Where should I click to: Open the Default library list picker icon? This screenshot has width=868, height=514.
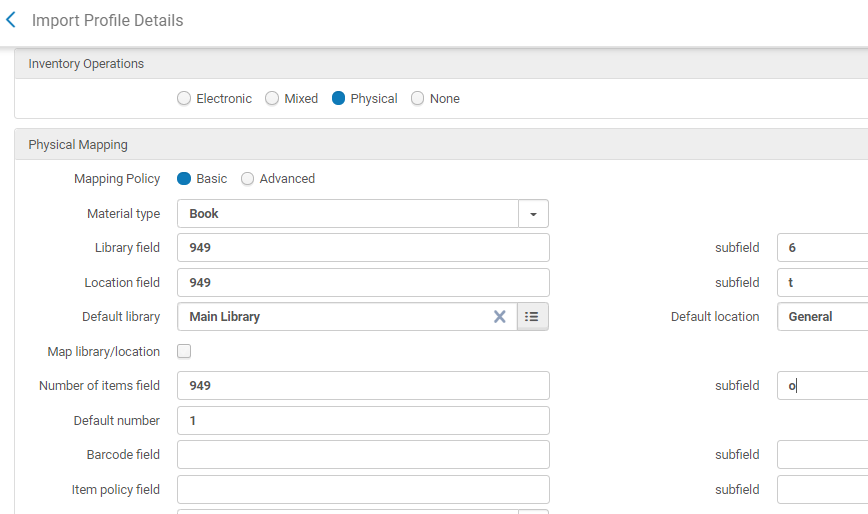532,317
